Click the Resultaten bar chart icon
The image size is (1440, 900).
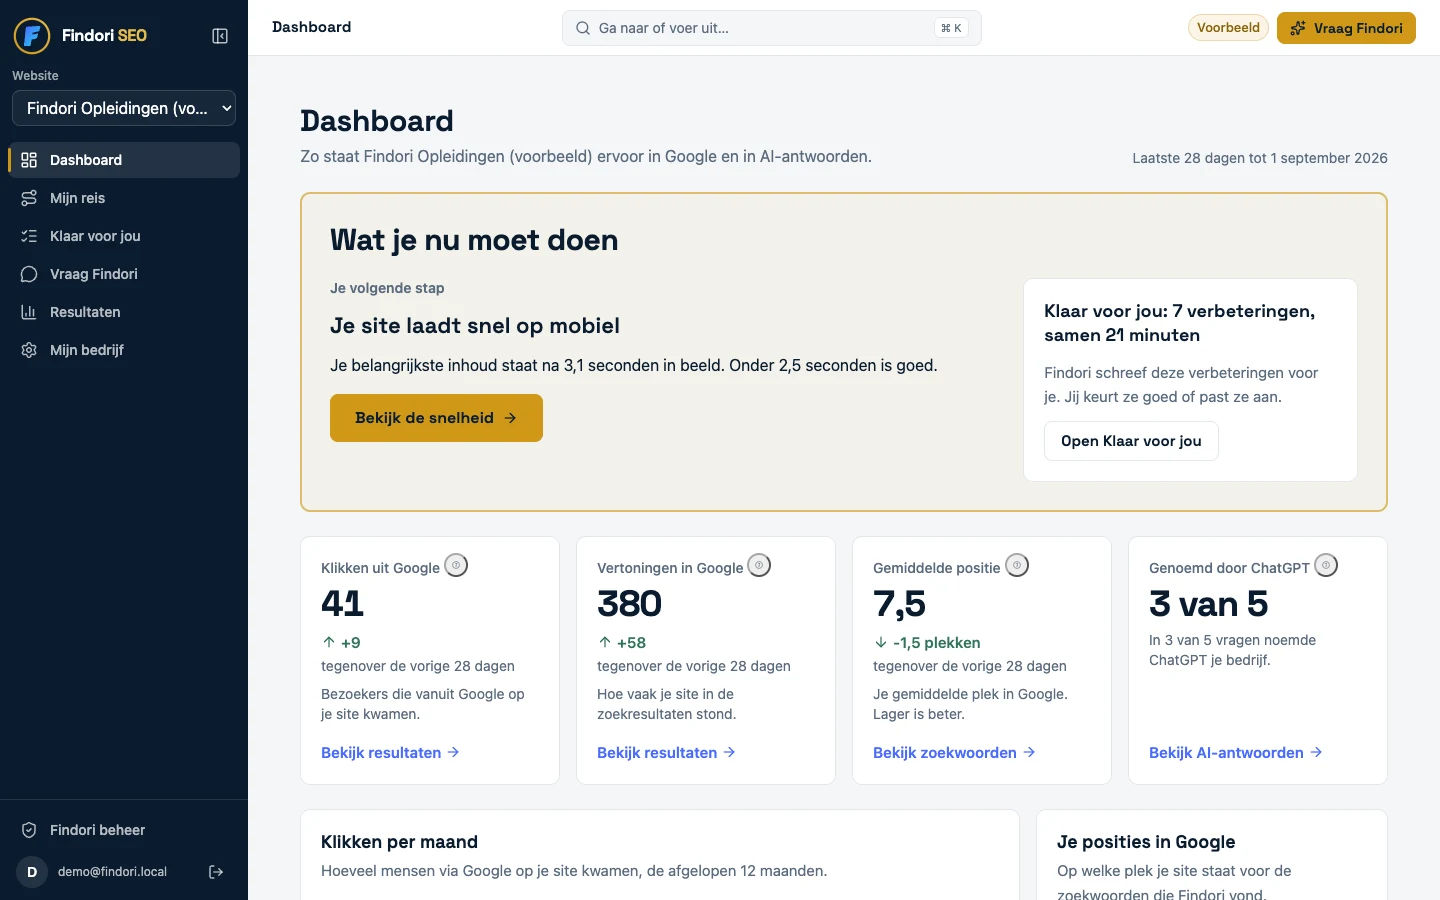(x=29, y=312)
